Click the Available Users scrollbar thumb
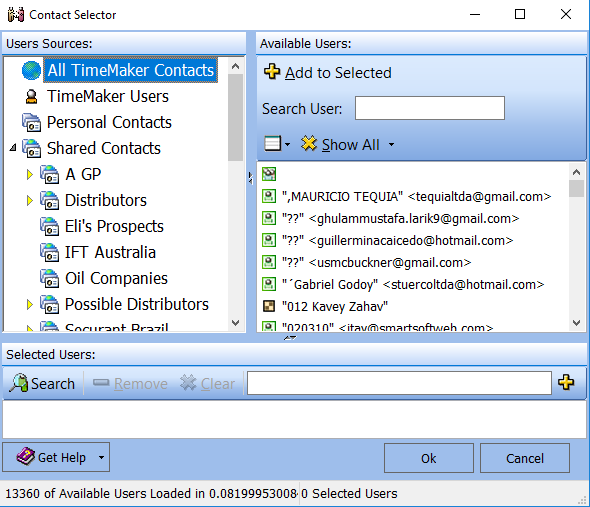The height and width of the screenshot is (507, 590). click(x=576, y=189)
